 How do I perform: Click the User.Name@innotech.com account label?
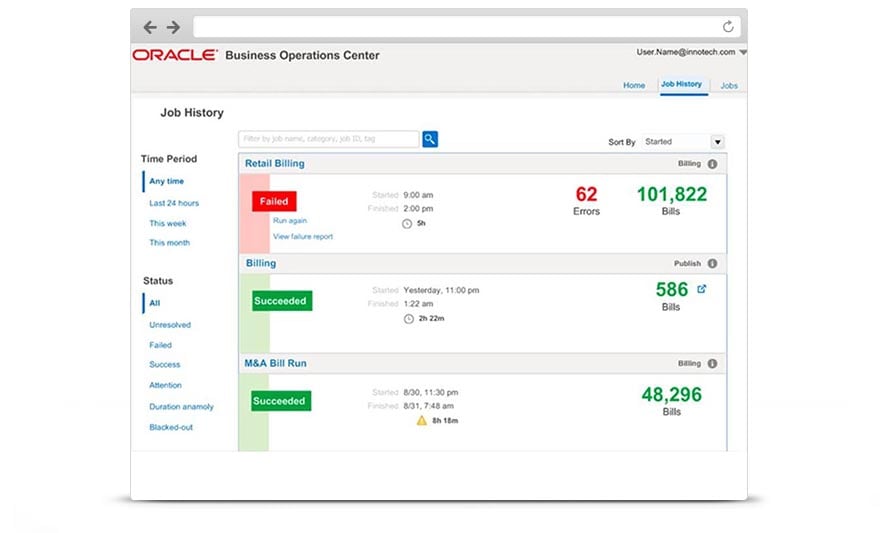[x=685, y=52]
